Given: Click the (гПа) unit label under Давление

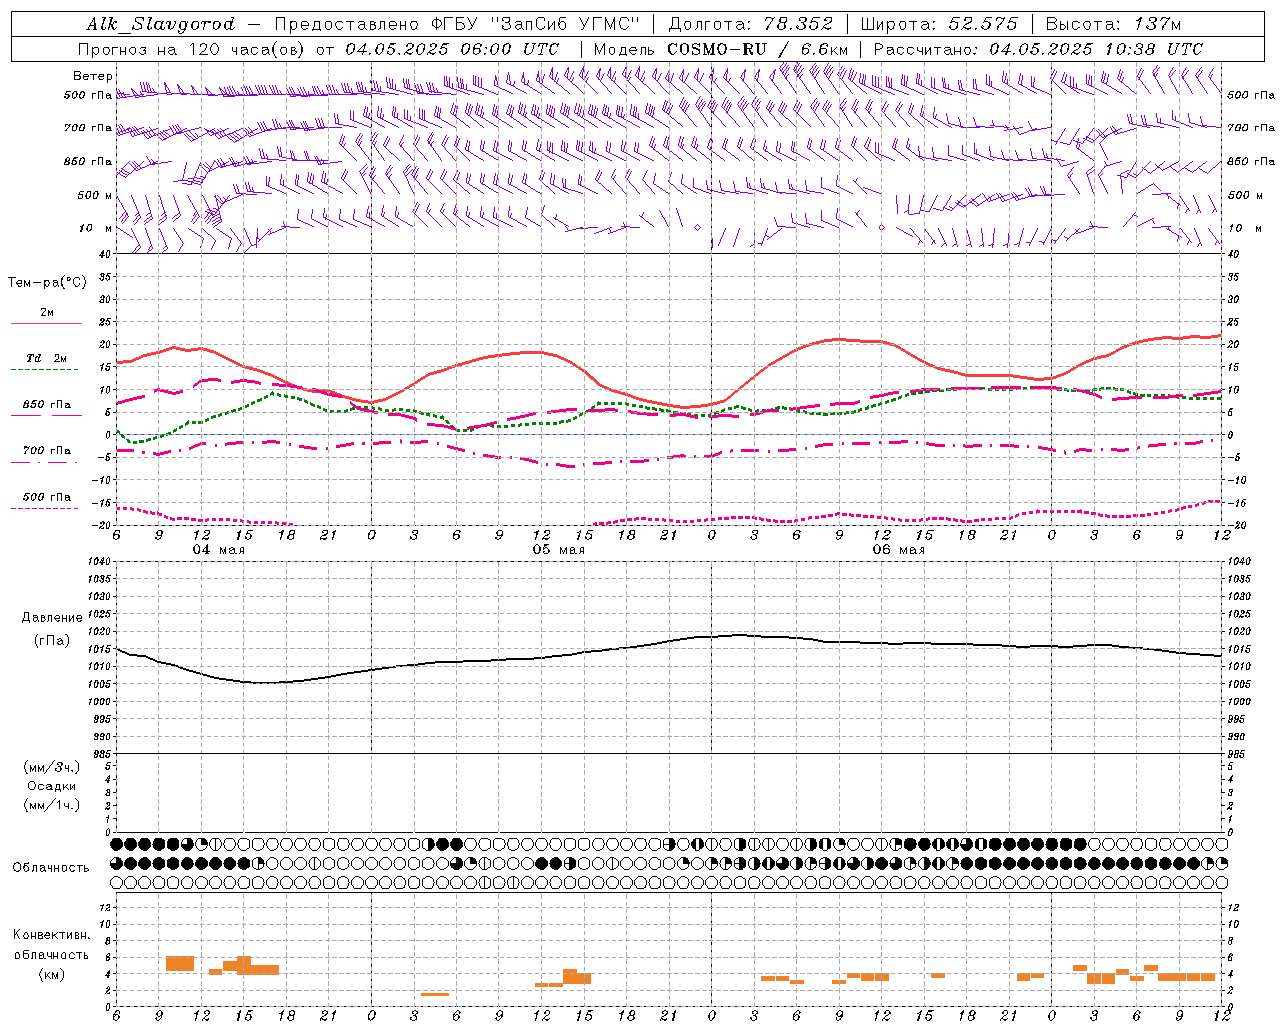Looking at the screenshot, I should [52, 641].
